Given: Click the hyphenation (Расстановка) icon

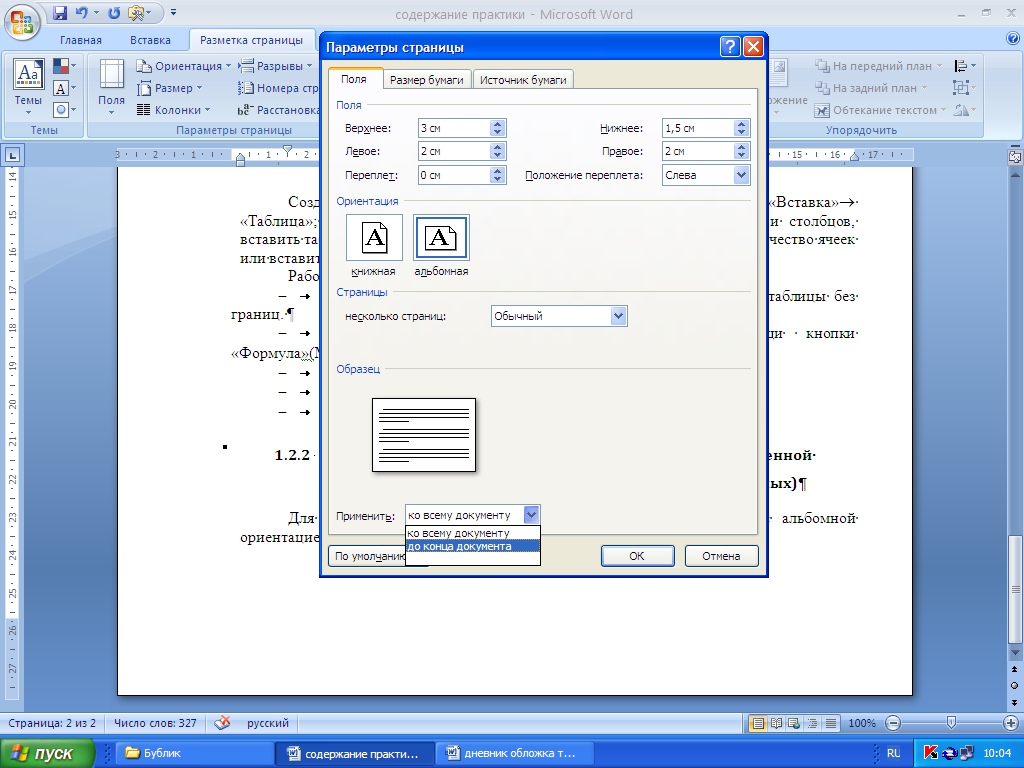Looking at the screenshot, I should [246, 110].
